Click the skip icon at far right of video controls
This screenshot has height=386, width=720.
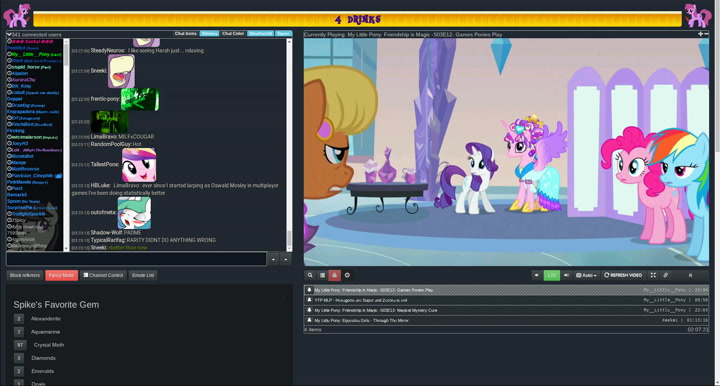690,275
